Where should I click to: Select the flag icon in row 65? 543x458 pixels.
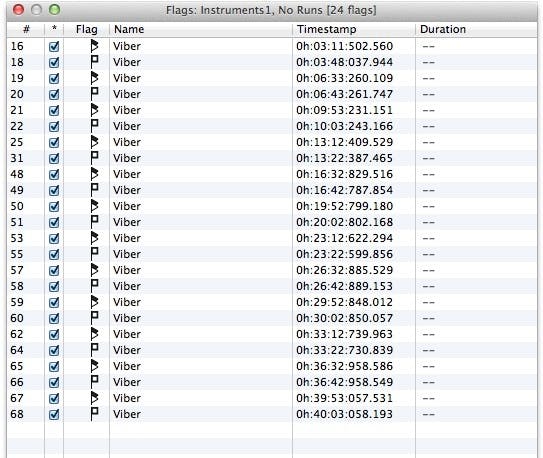click(94, 366)
